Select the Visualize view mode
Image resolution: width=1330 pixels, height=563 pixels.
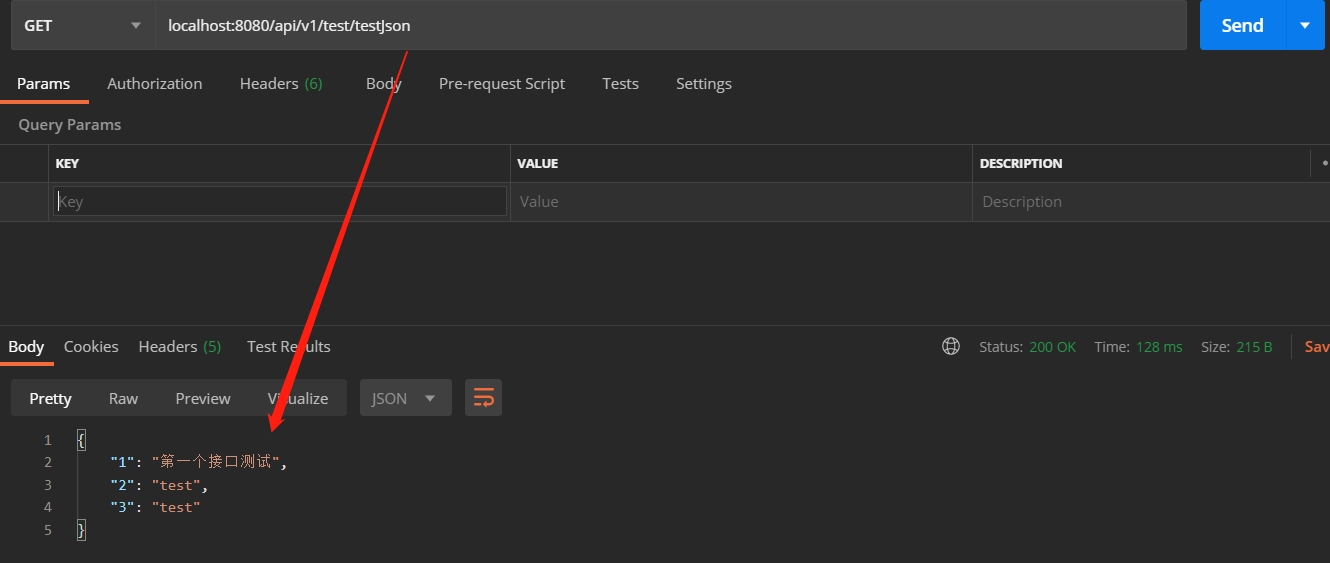(x=298, y=398)
